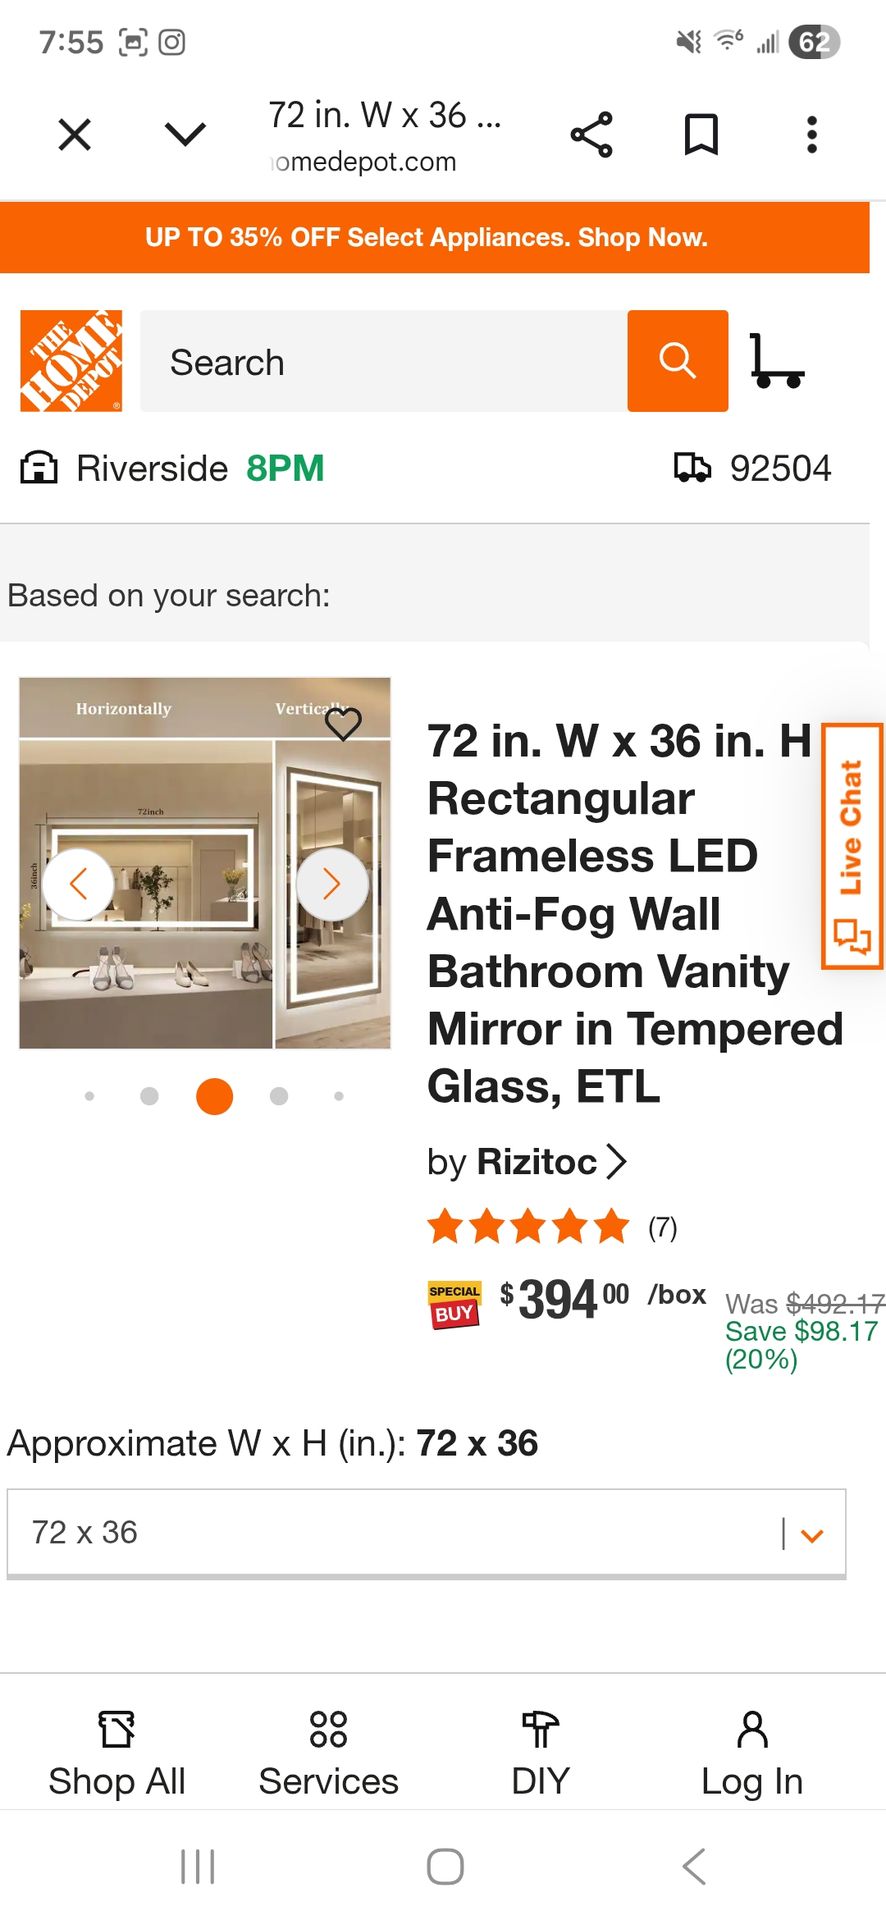Show next product image

[332, 884]
